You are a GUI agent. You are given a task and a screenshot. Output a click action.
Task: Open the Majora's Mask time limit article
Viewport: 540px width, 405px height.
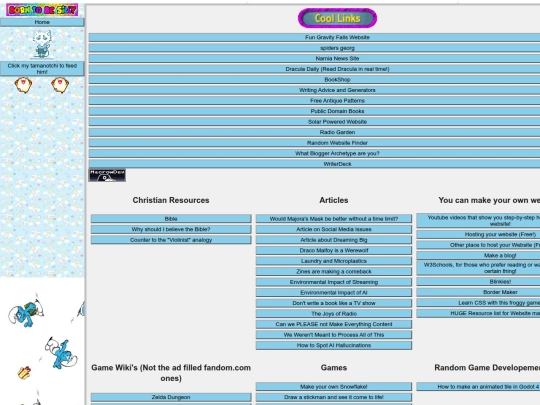coord(334,219)
